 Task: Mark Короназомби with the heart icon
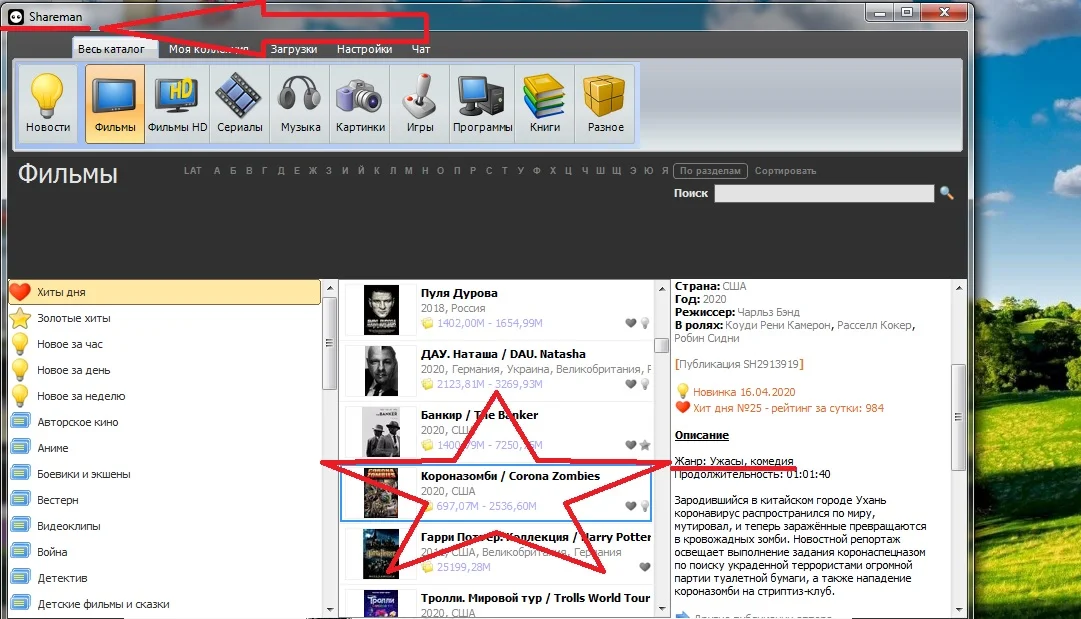point(630,507)
